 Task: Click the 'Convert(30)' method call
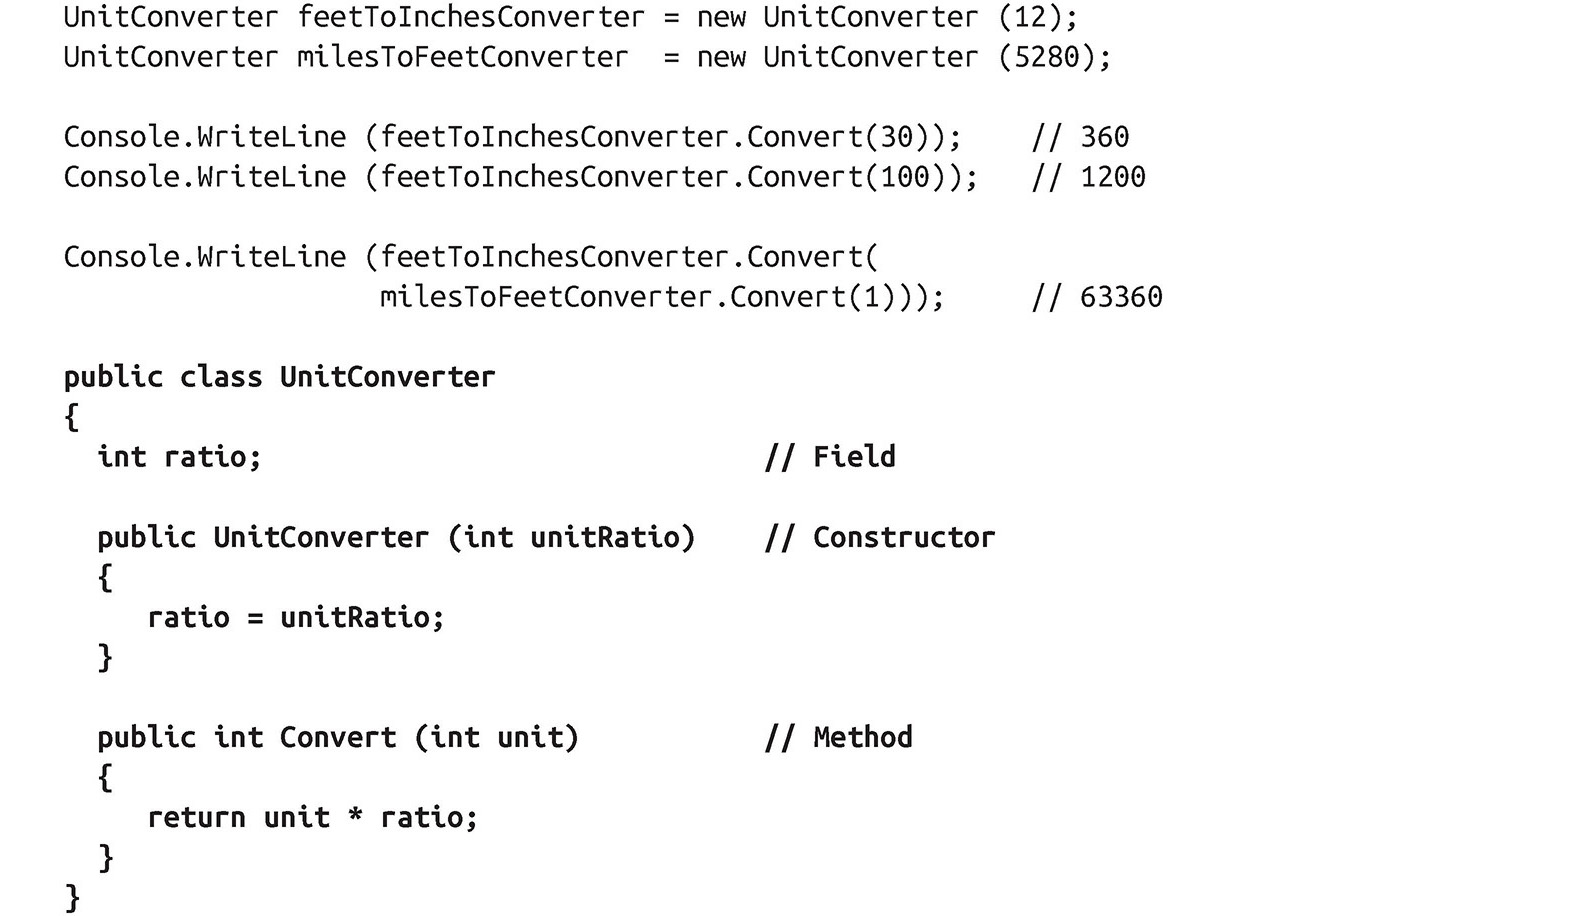(x=846, y=137)
